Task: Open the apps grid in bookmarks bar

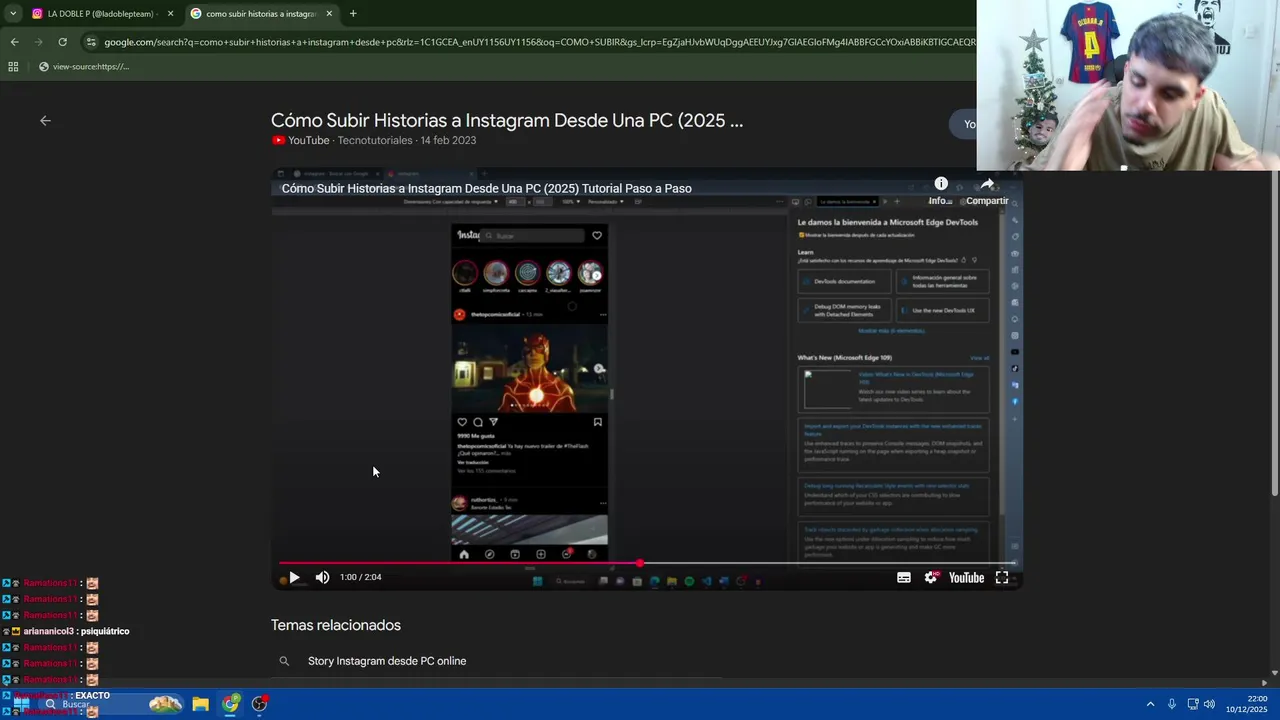Action: [x=13, y=67]
